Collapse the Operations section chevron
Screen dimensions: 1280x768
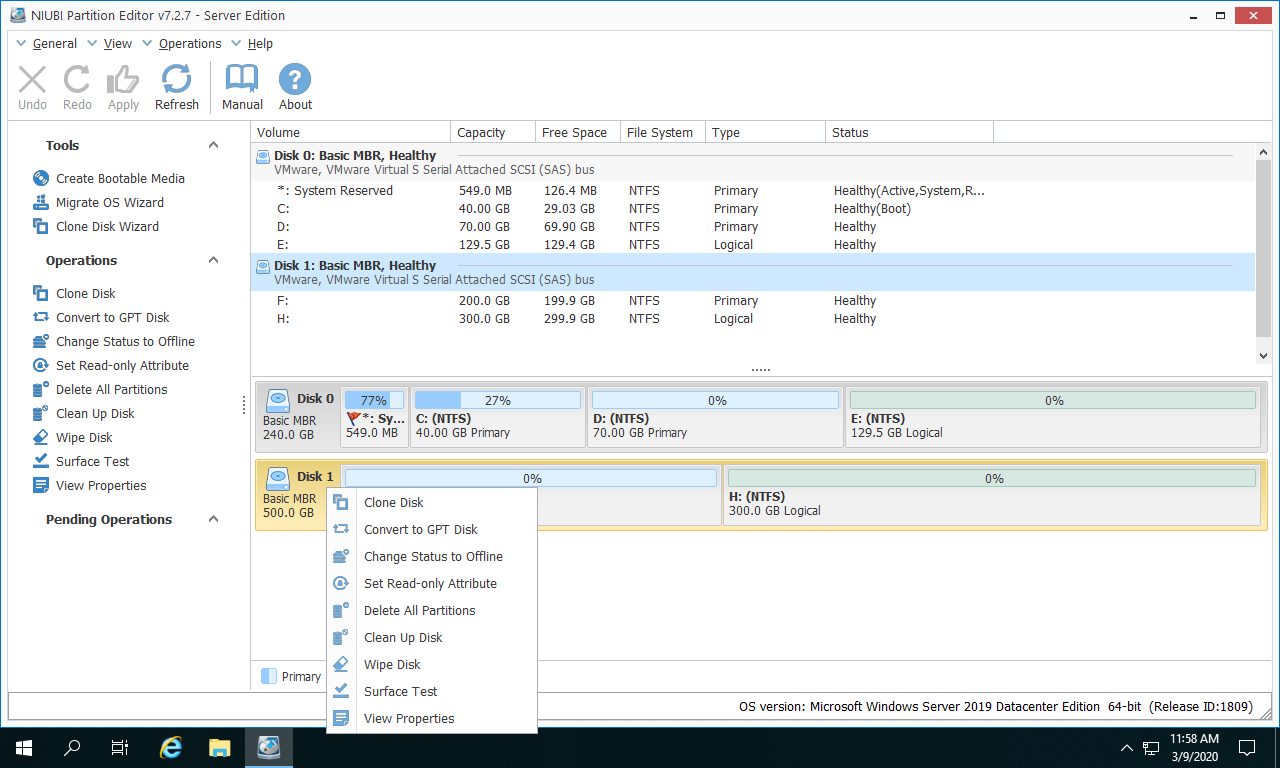pyautogui.click(x=213, y=260)
